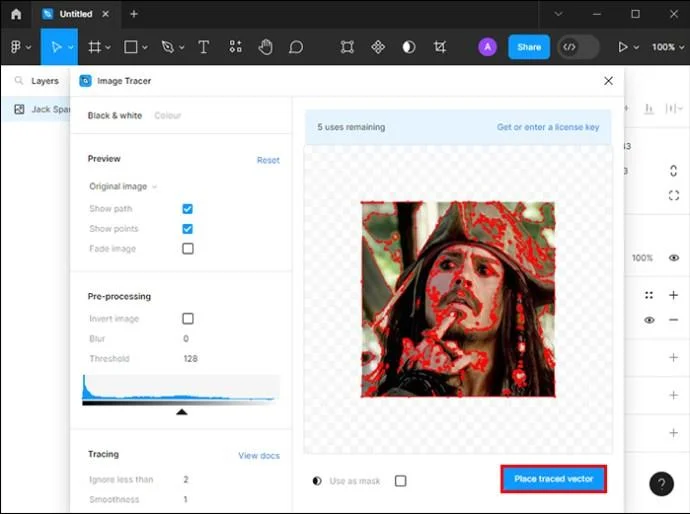Add a new file tab

click(x=134, y=14)
